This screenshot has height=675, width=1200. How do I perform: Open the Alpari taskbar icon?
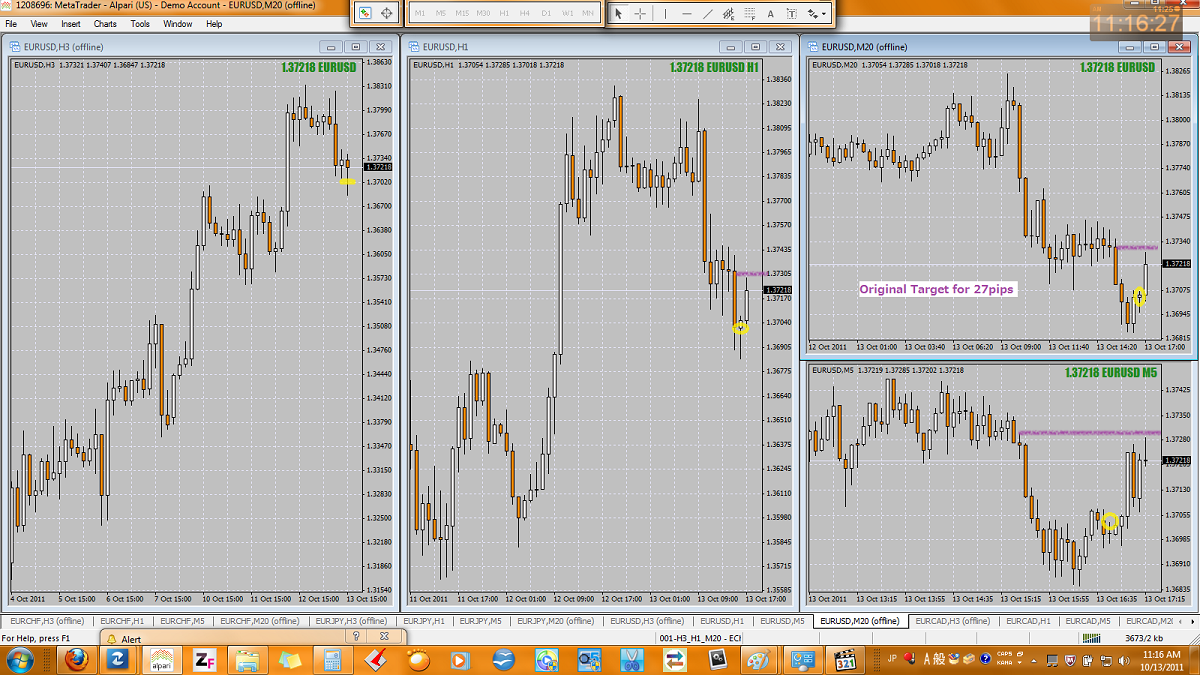(x=162, y=660)
